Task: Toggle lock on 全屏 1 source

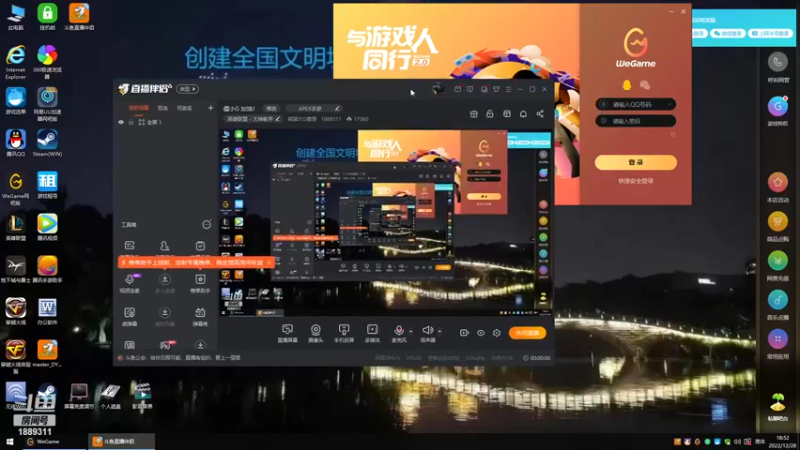Action: click(x=131, y=122)
